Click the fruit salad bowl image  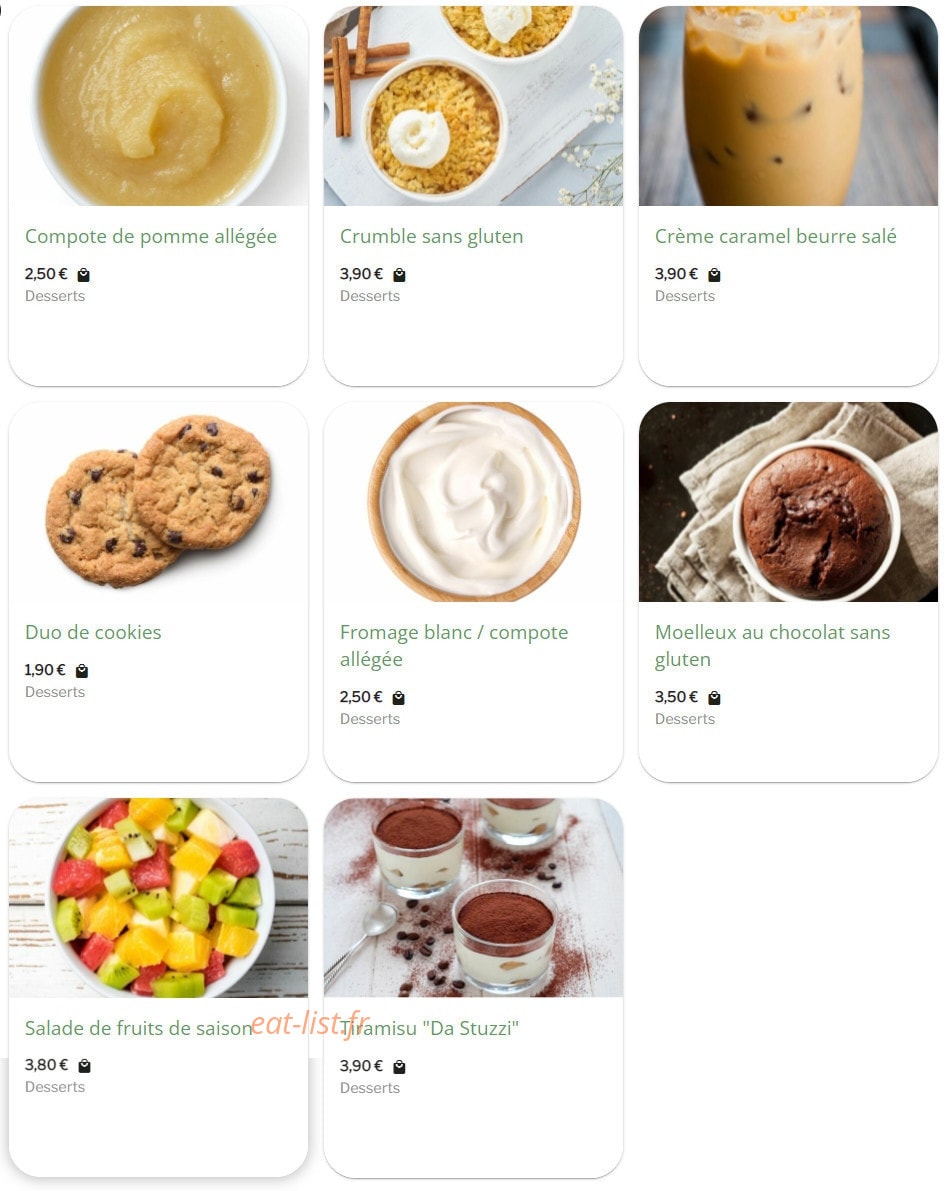(159, 897)
